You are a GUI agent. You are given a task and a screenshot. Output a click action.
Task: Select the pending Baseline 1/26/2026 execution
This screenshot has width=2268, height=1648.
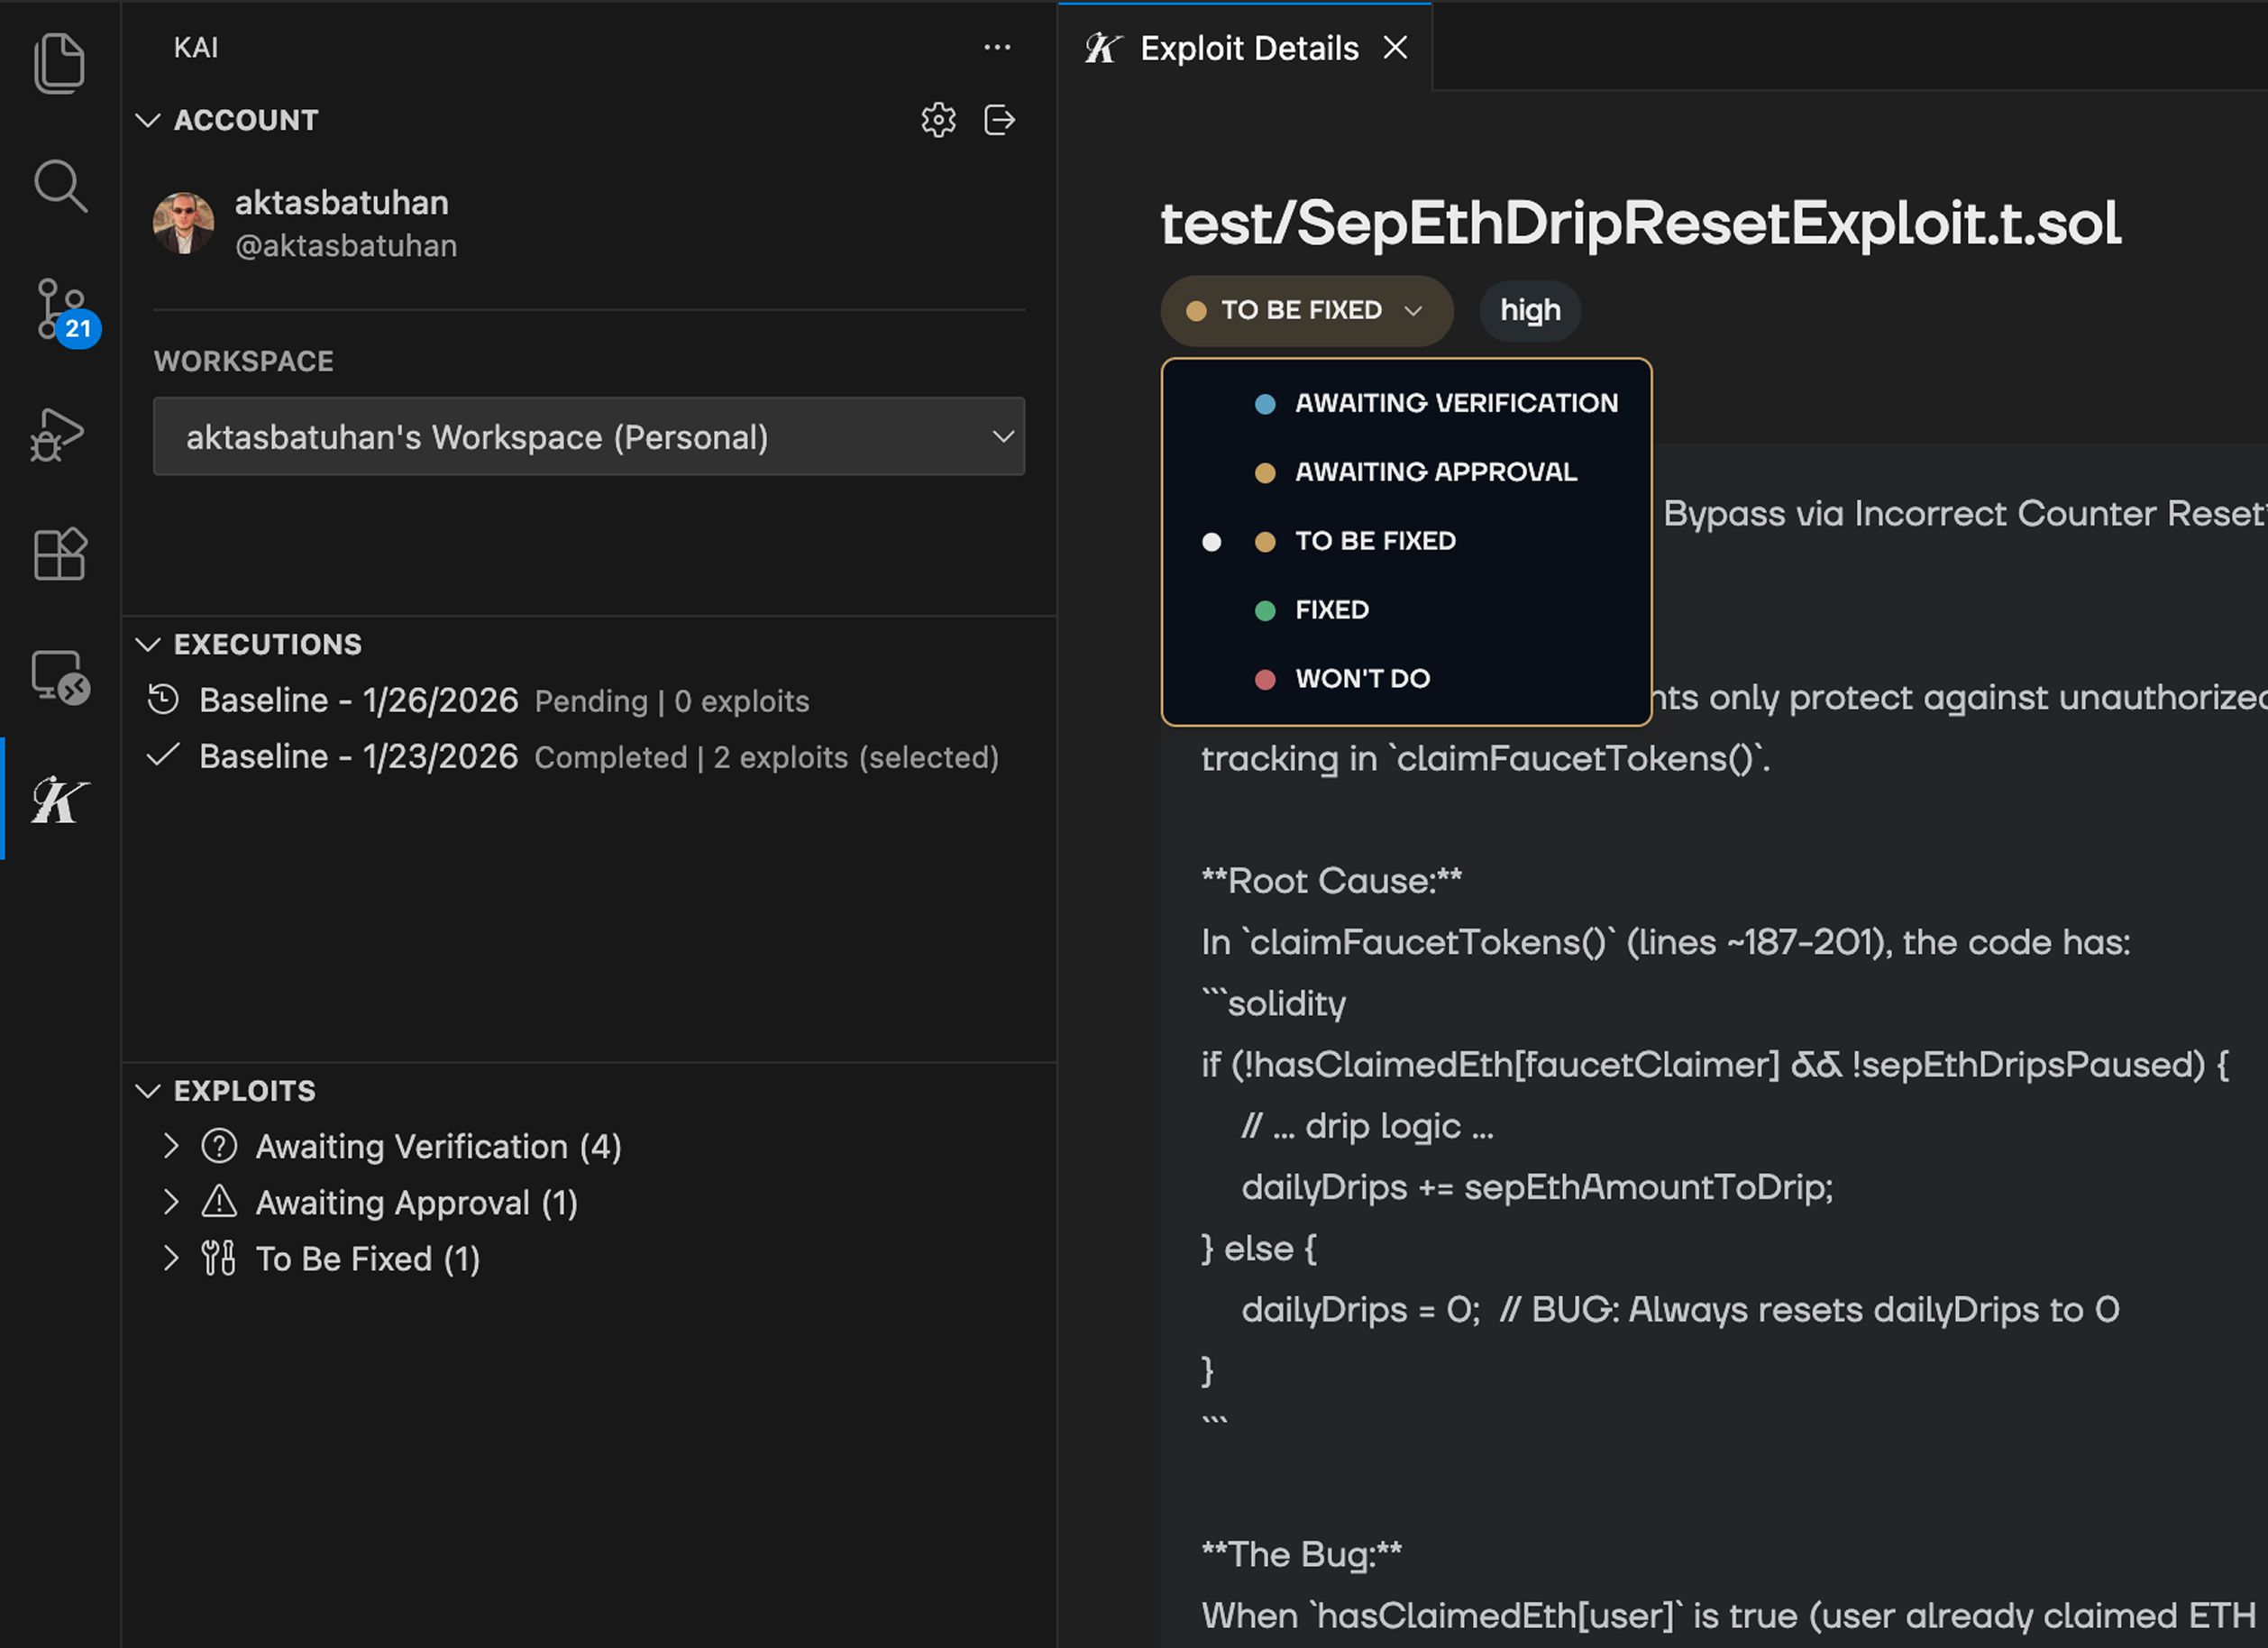point(360,700)
